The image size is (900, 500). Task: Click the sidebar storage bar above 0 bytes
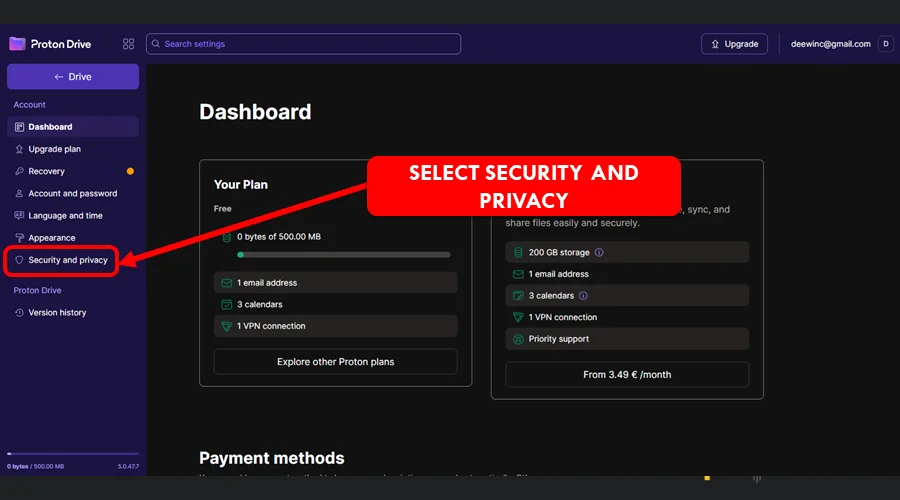click(x=73, y=454)
